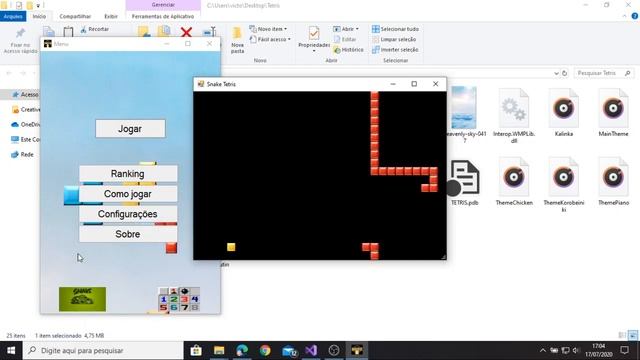The image size is (640, 360).
Task: Open the volume control in system tray
Action: click(576, 351)
